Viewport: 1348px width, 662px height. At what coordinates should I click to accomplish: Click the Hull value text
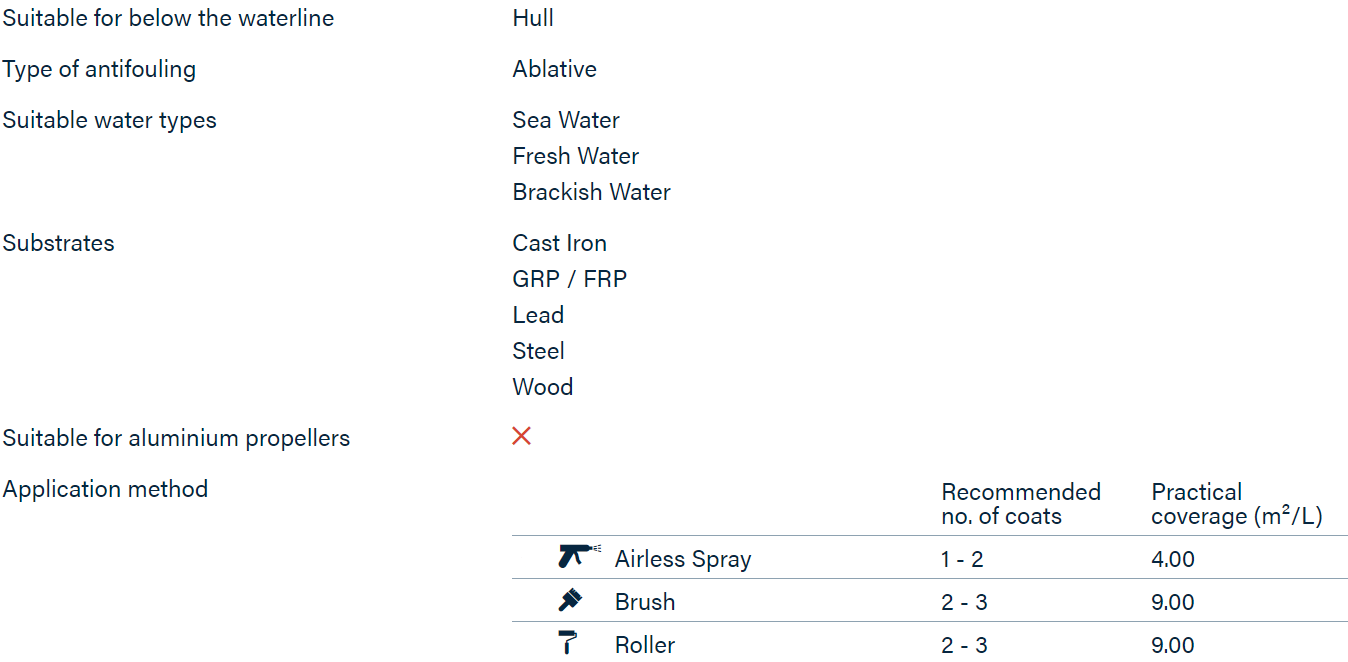(533, 18)
